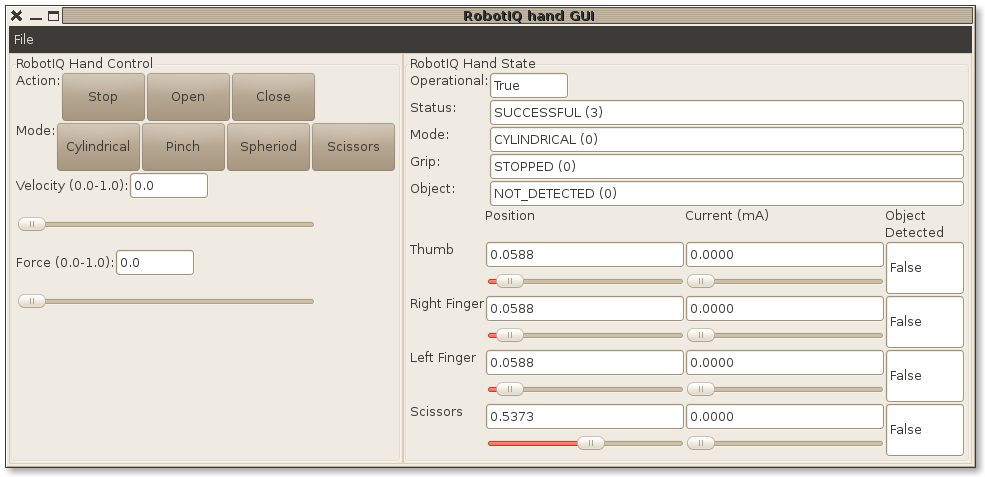The image size is (985, 477).
Task: Close the RobotIQ hand GUI window
Action: tap(17, 16)
